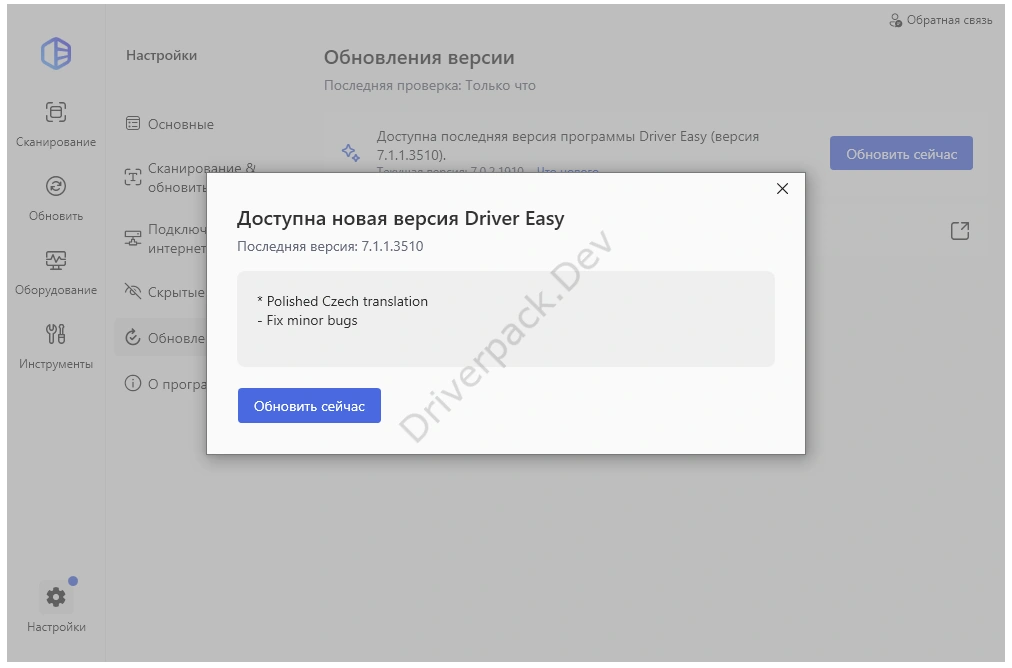Click the Driver Easy logo icon

point(56,53)
